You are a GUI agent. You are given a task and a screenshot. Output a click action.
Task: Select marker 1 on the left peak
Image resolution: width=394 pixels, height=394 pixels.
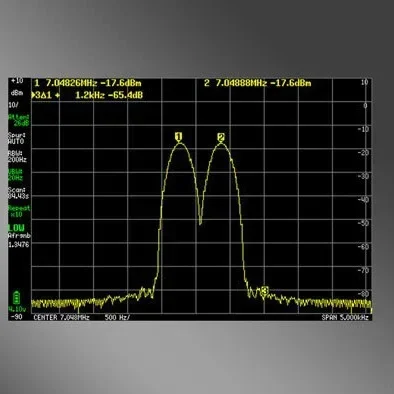(179, 137)
